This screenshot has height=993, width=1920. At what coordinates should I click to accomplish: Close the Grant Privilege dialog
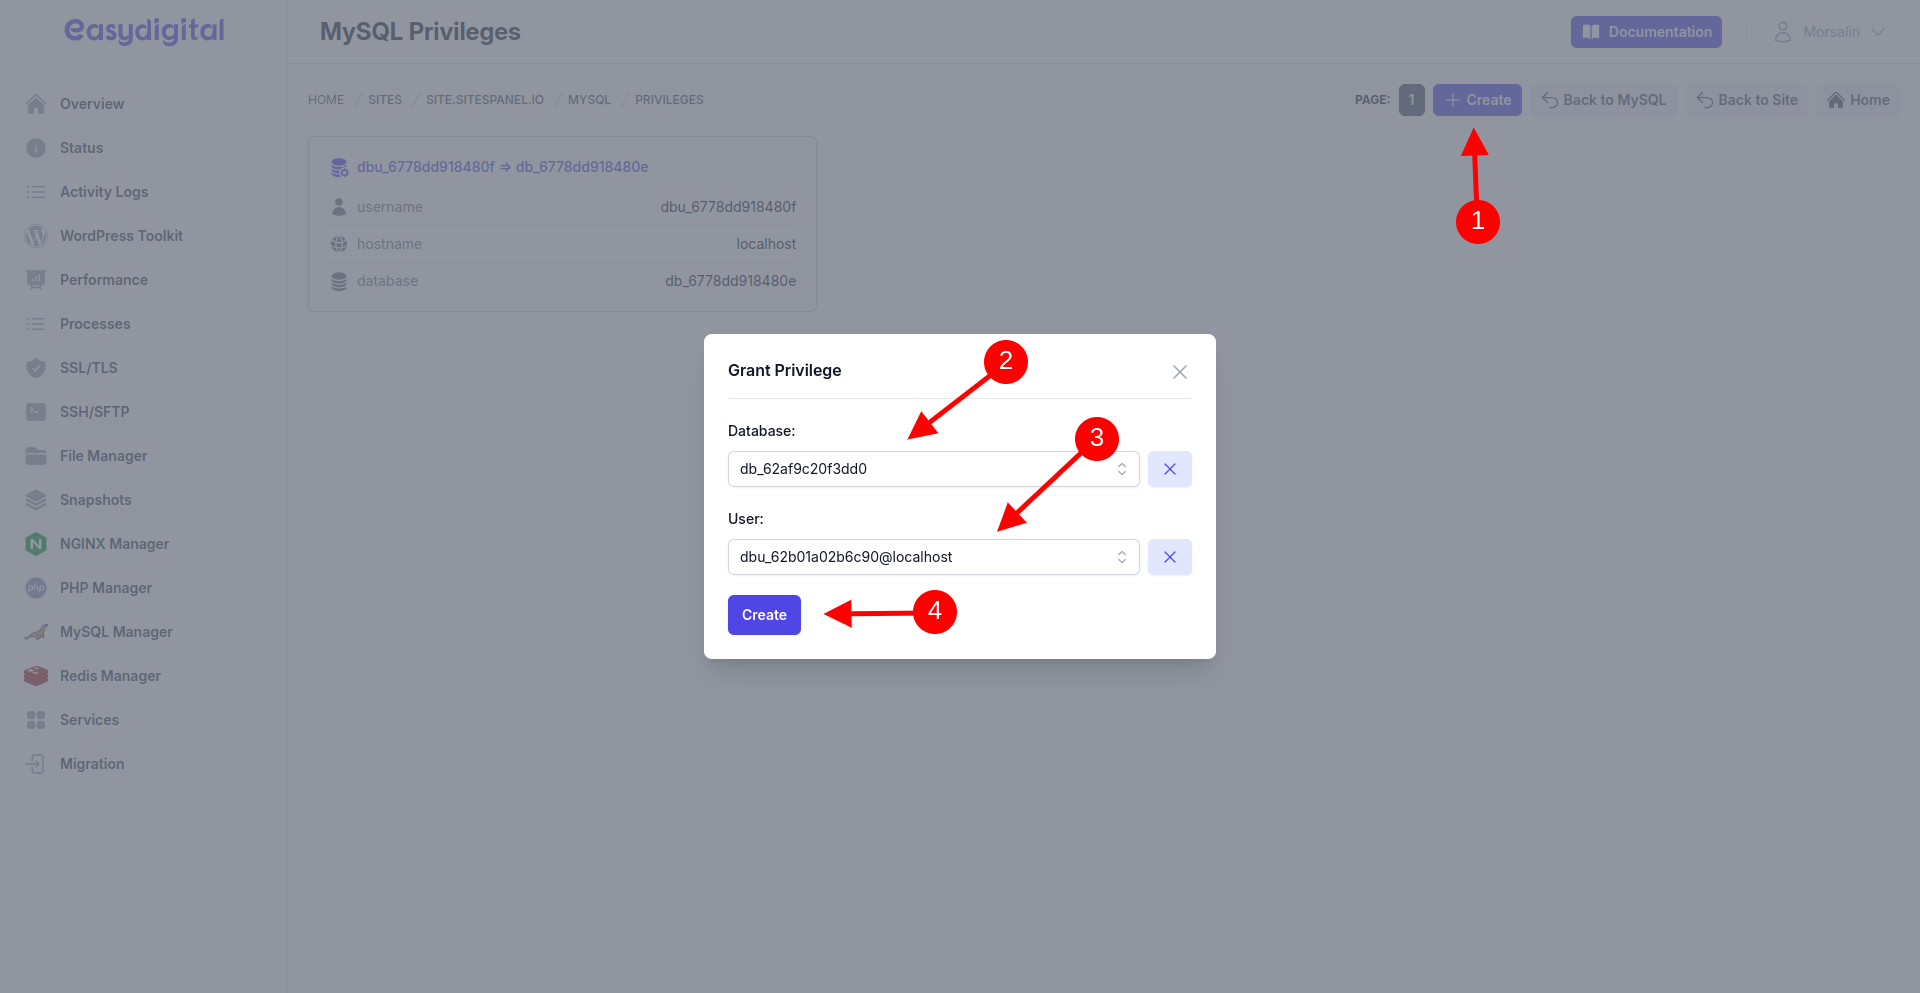point(1180,372)
